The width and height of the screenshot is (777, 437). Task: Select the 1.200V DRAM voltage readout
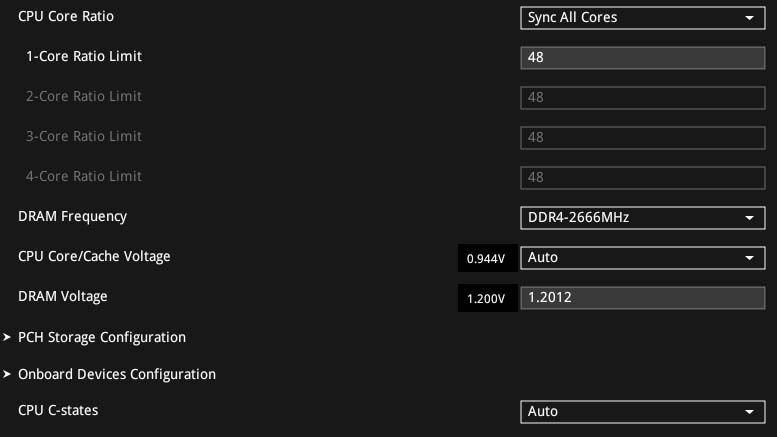tap(487, 299)
